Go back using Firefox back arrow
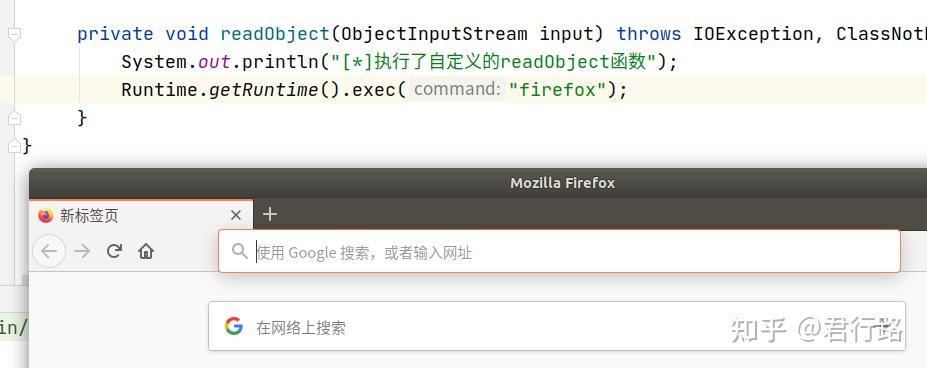The width and height of the screenshot is (927, 368). tap(48, 251)
